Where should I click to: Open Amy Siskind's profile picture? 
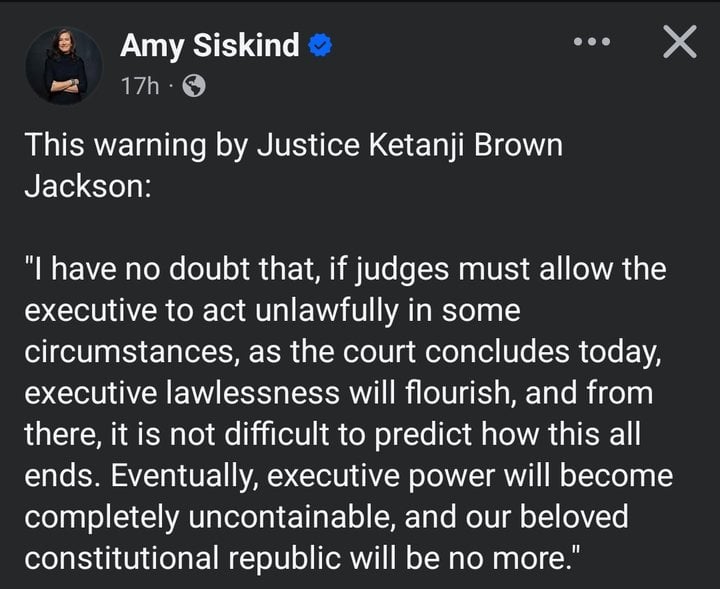(64, 65)
